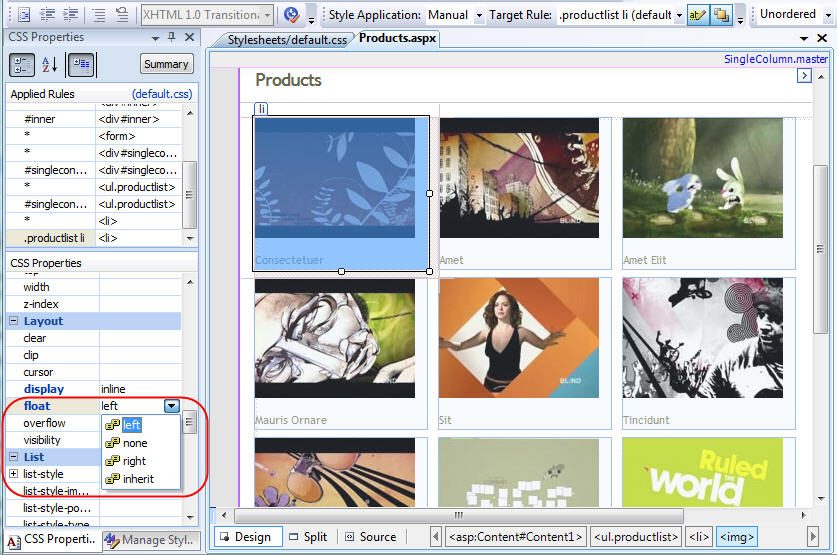Screen dimensions: 837x555
Task: Open toolbar options arrow beside accessibility icon
Action: (x=311, y=20)
